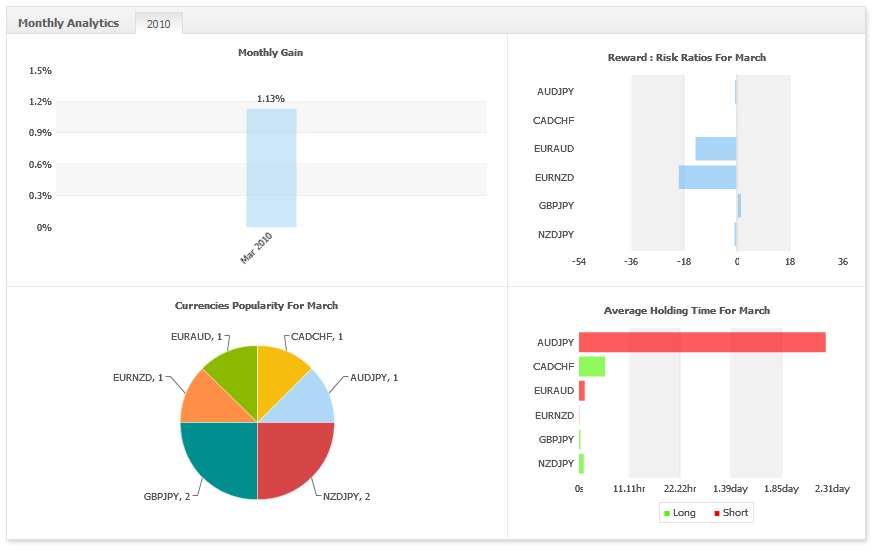Click the red Short legend marker
Image resolution: width=875 pixels, height=550 pixels.
click(717, 513)
